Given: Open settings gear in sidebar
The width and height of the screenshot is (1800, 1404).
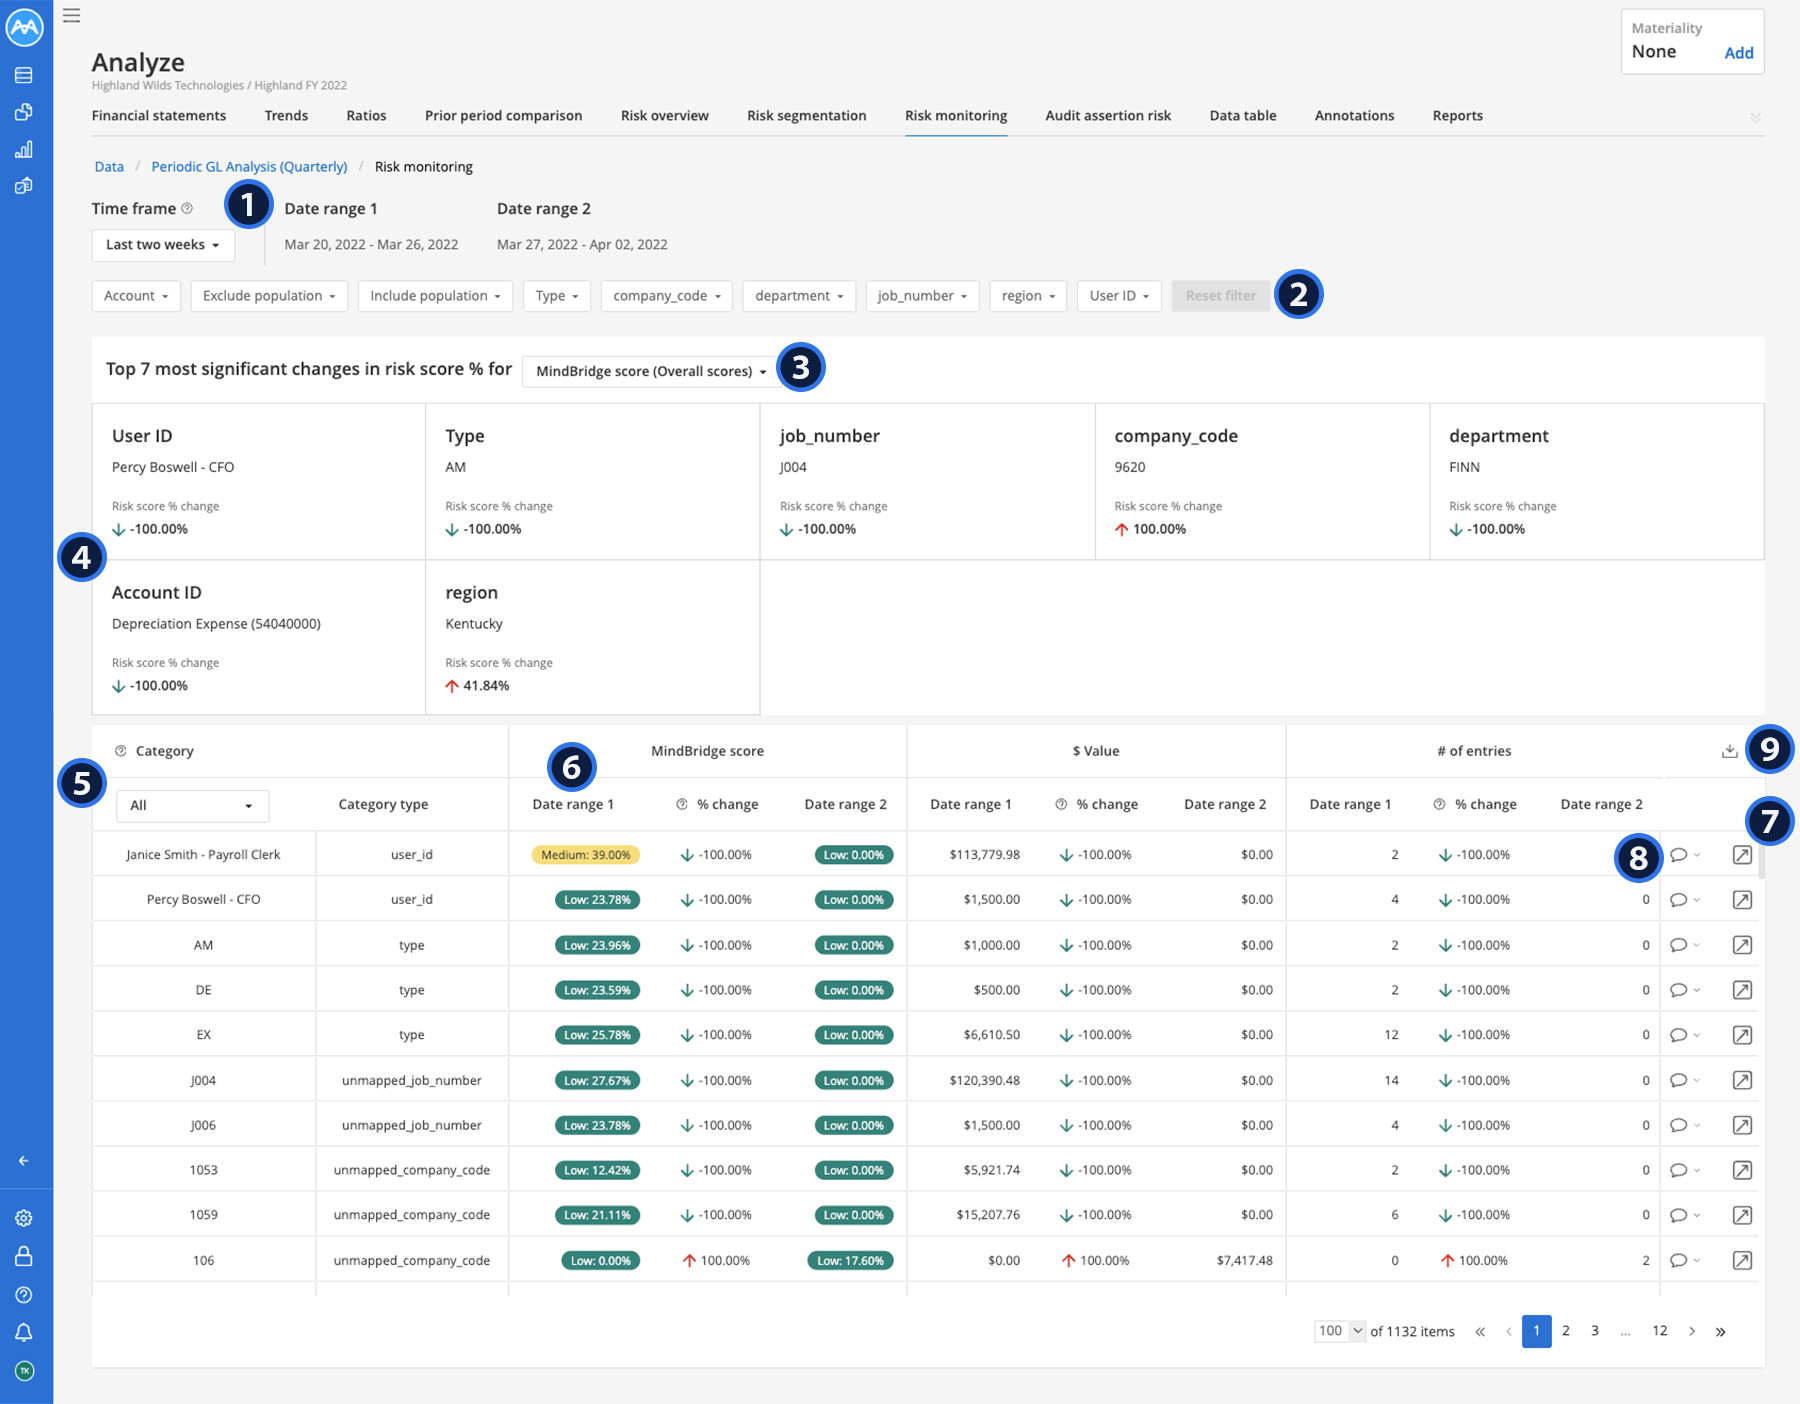Looking at the screenshot, I should click(24, 1218).
